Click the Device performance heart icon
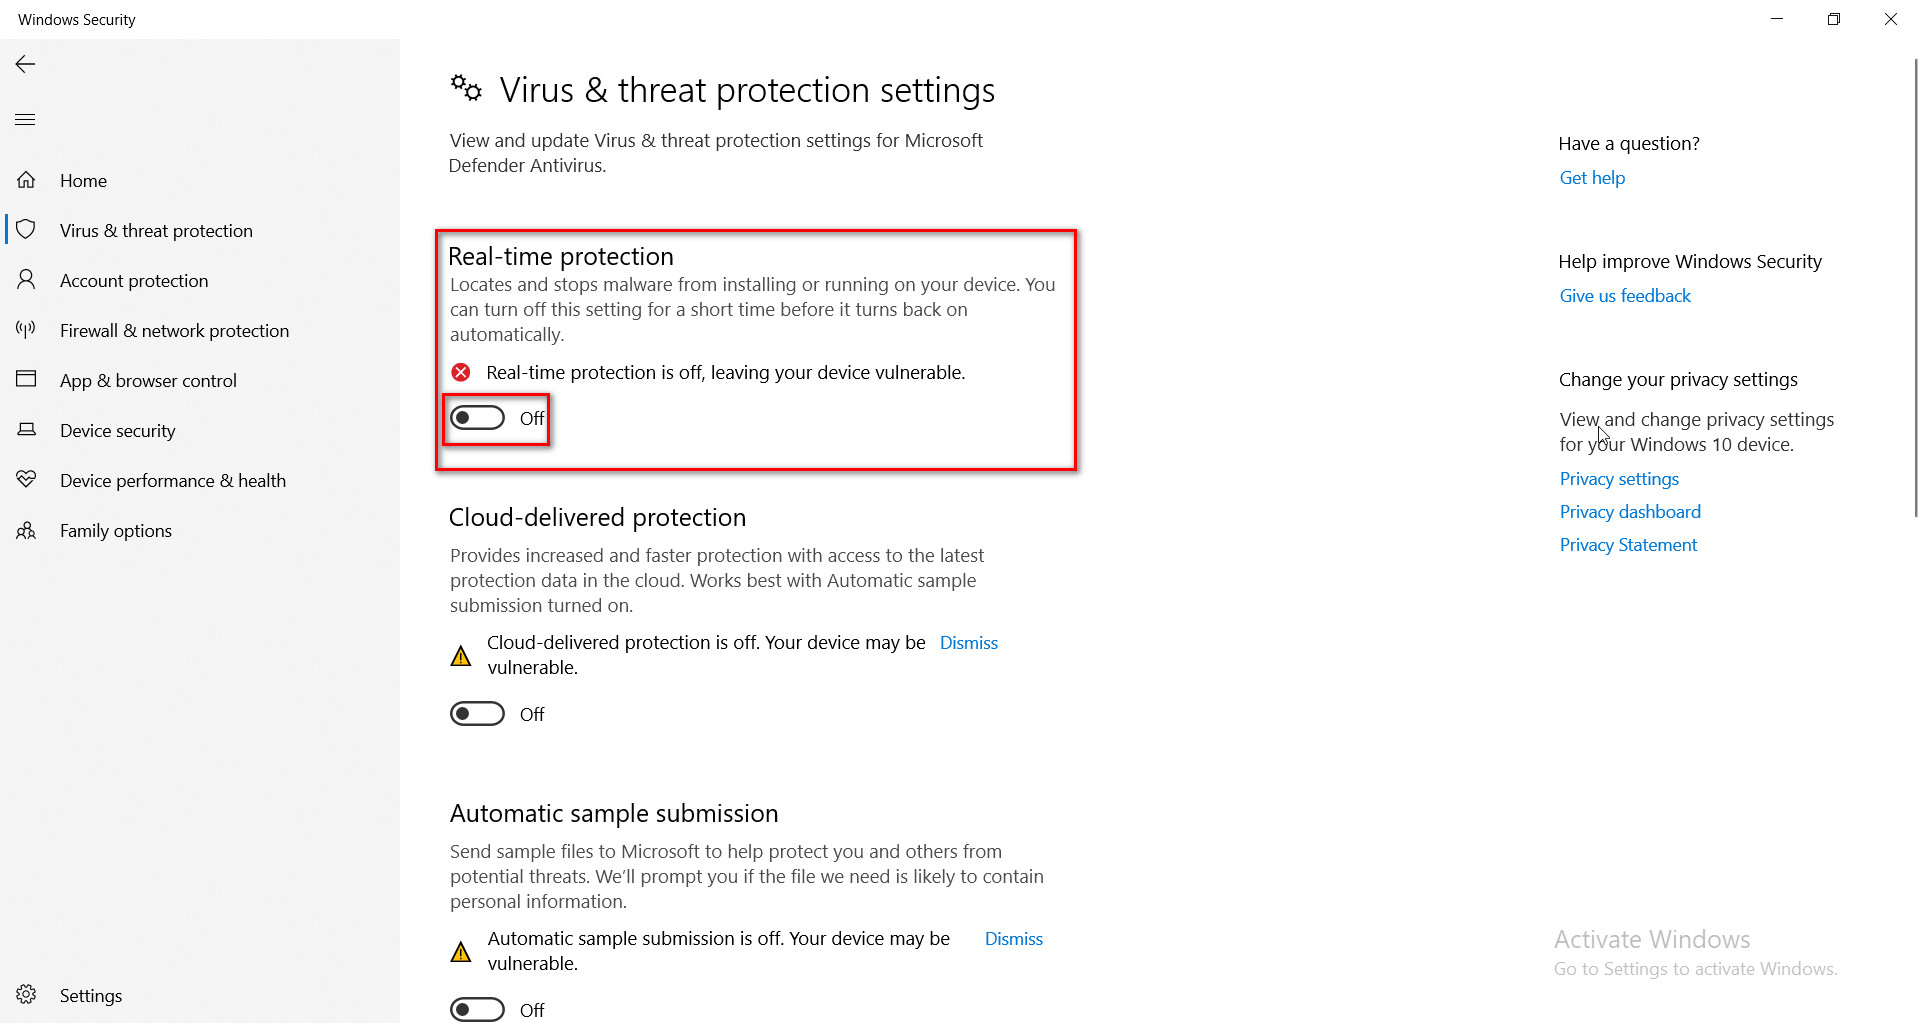 point(26,480)
